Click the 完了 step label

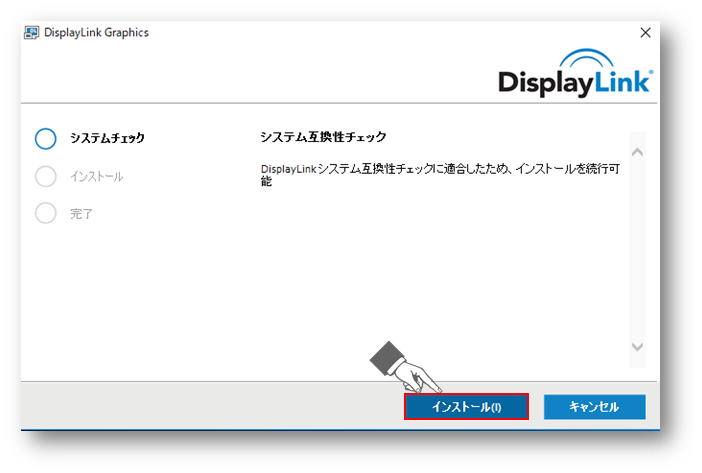81,213
